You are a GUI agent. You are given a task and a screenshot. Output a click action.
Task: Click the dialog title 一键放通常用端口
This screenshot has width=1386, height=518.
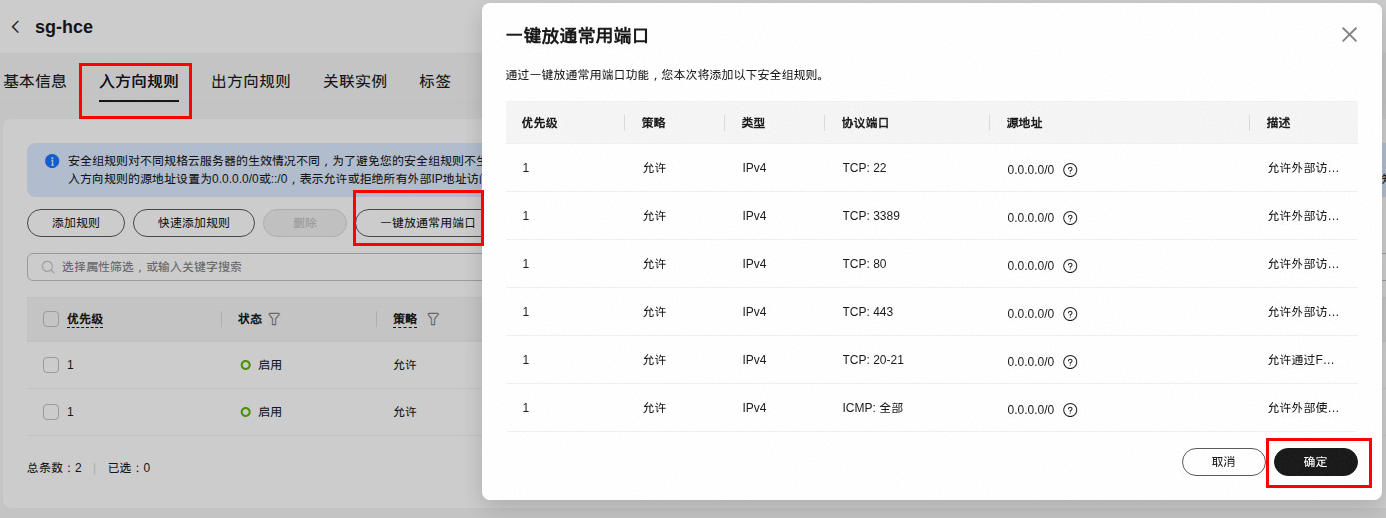pos(577,36)
